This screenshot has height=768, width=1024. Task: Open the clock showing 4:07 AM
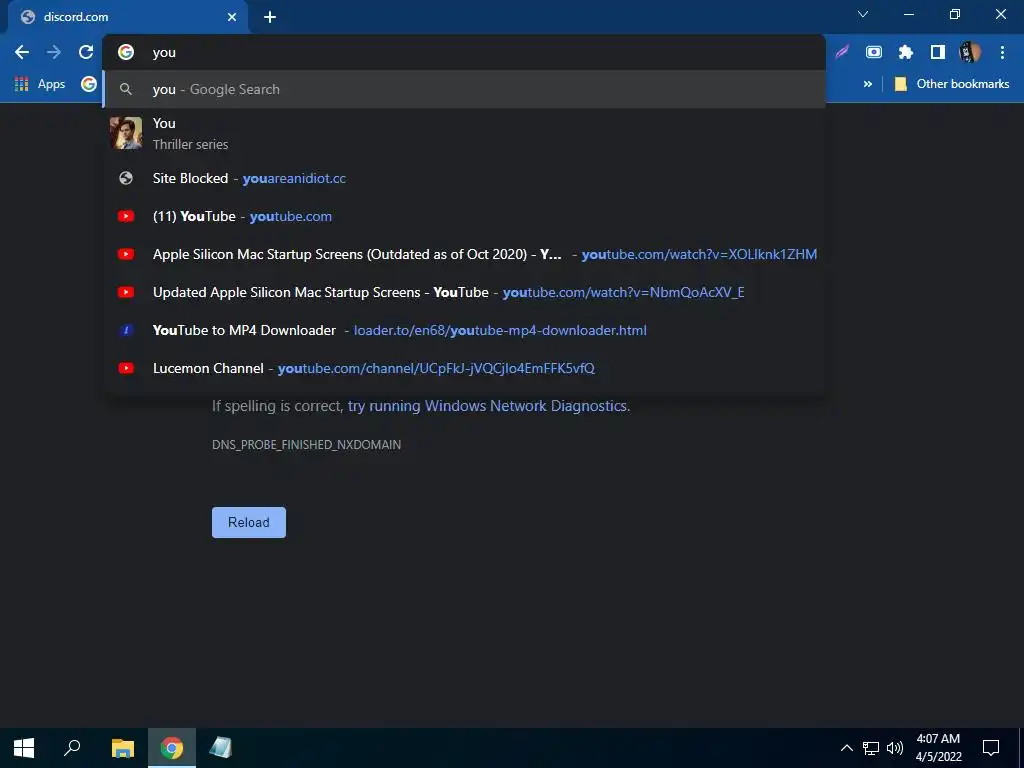pyautogui.click(x=938, y=748)
